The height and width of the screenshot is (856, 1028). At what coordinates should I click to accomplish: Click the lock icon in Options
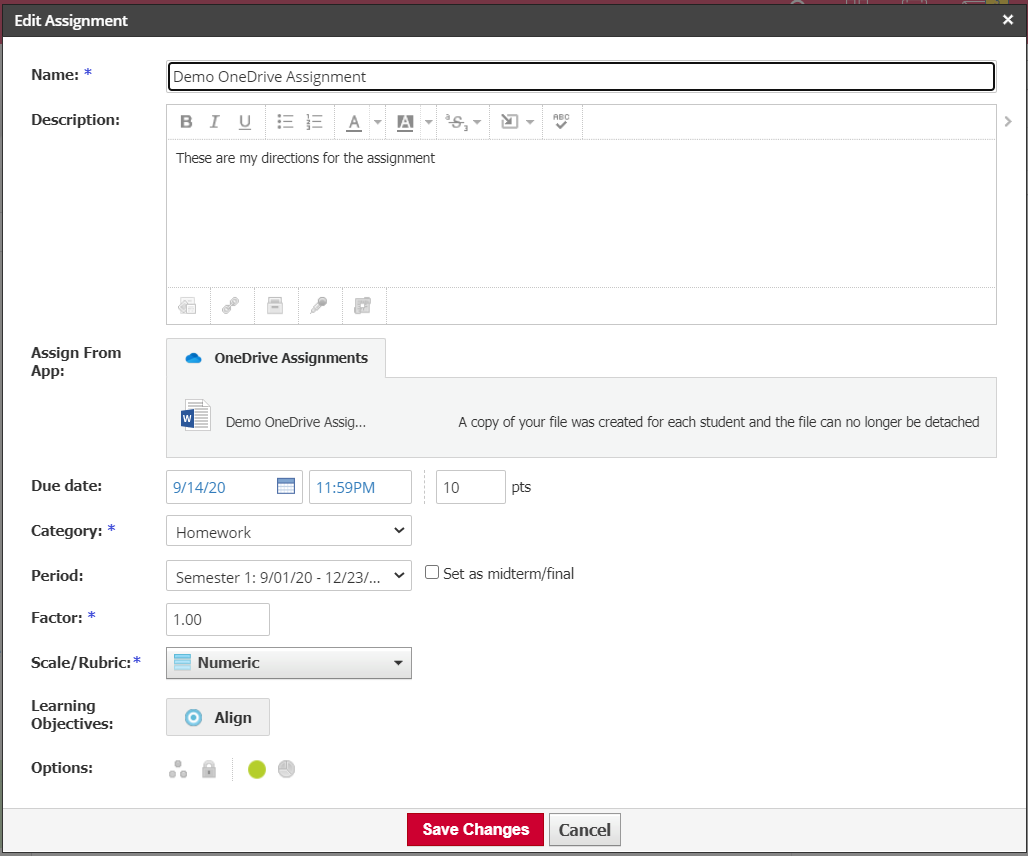click(x=209, y=769)
